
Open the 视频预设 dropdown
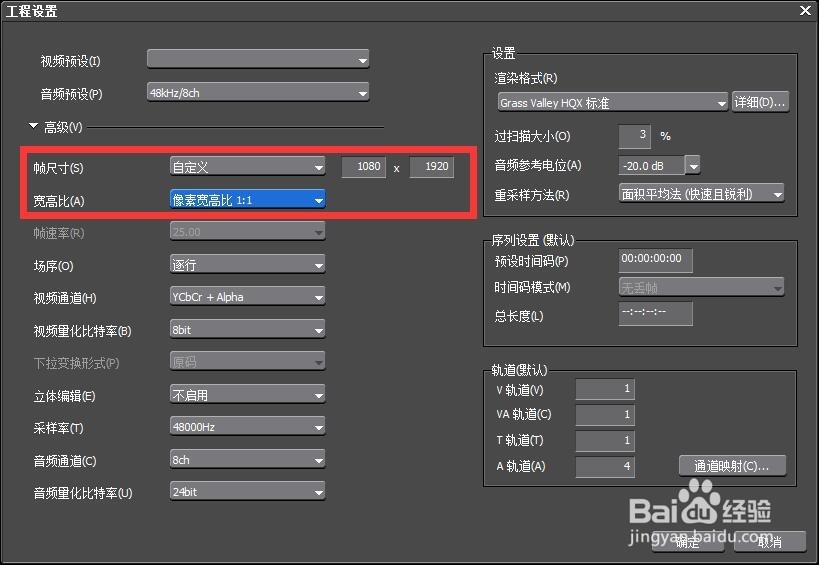258,60
